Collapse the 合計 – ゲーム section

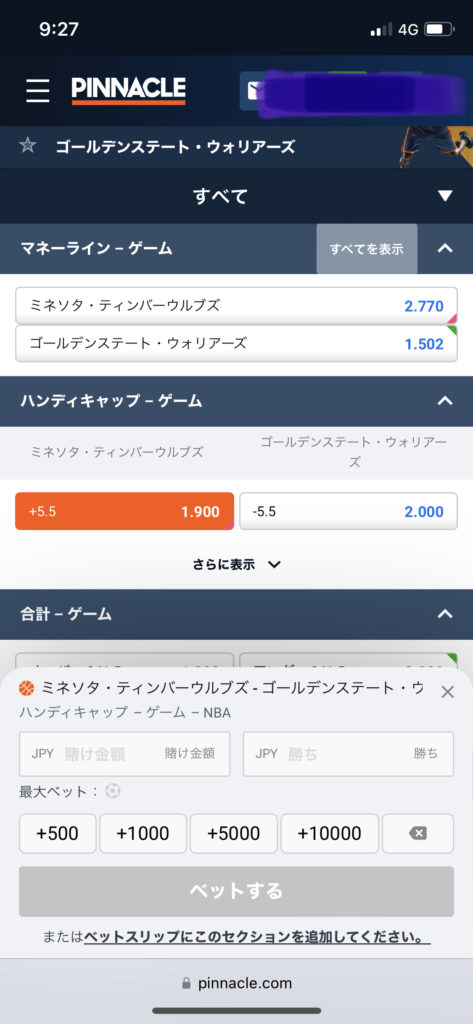[445, 614]
